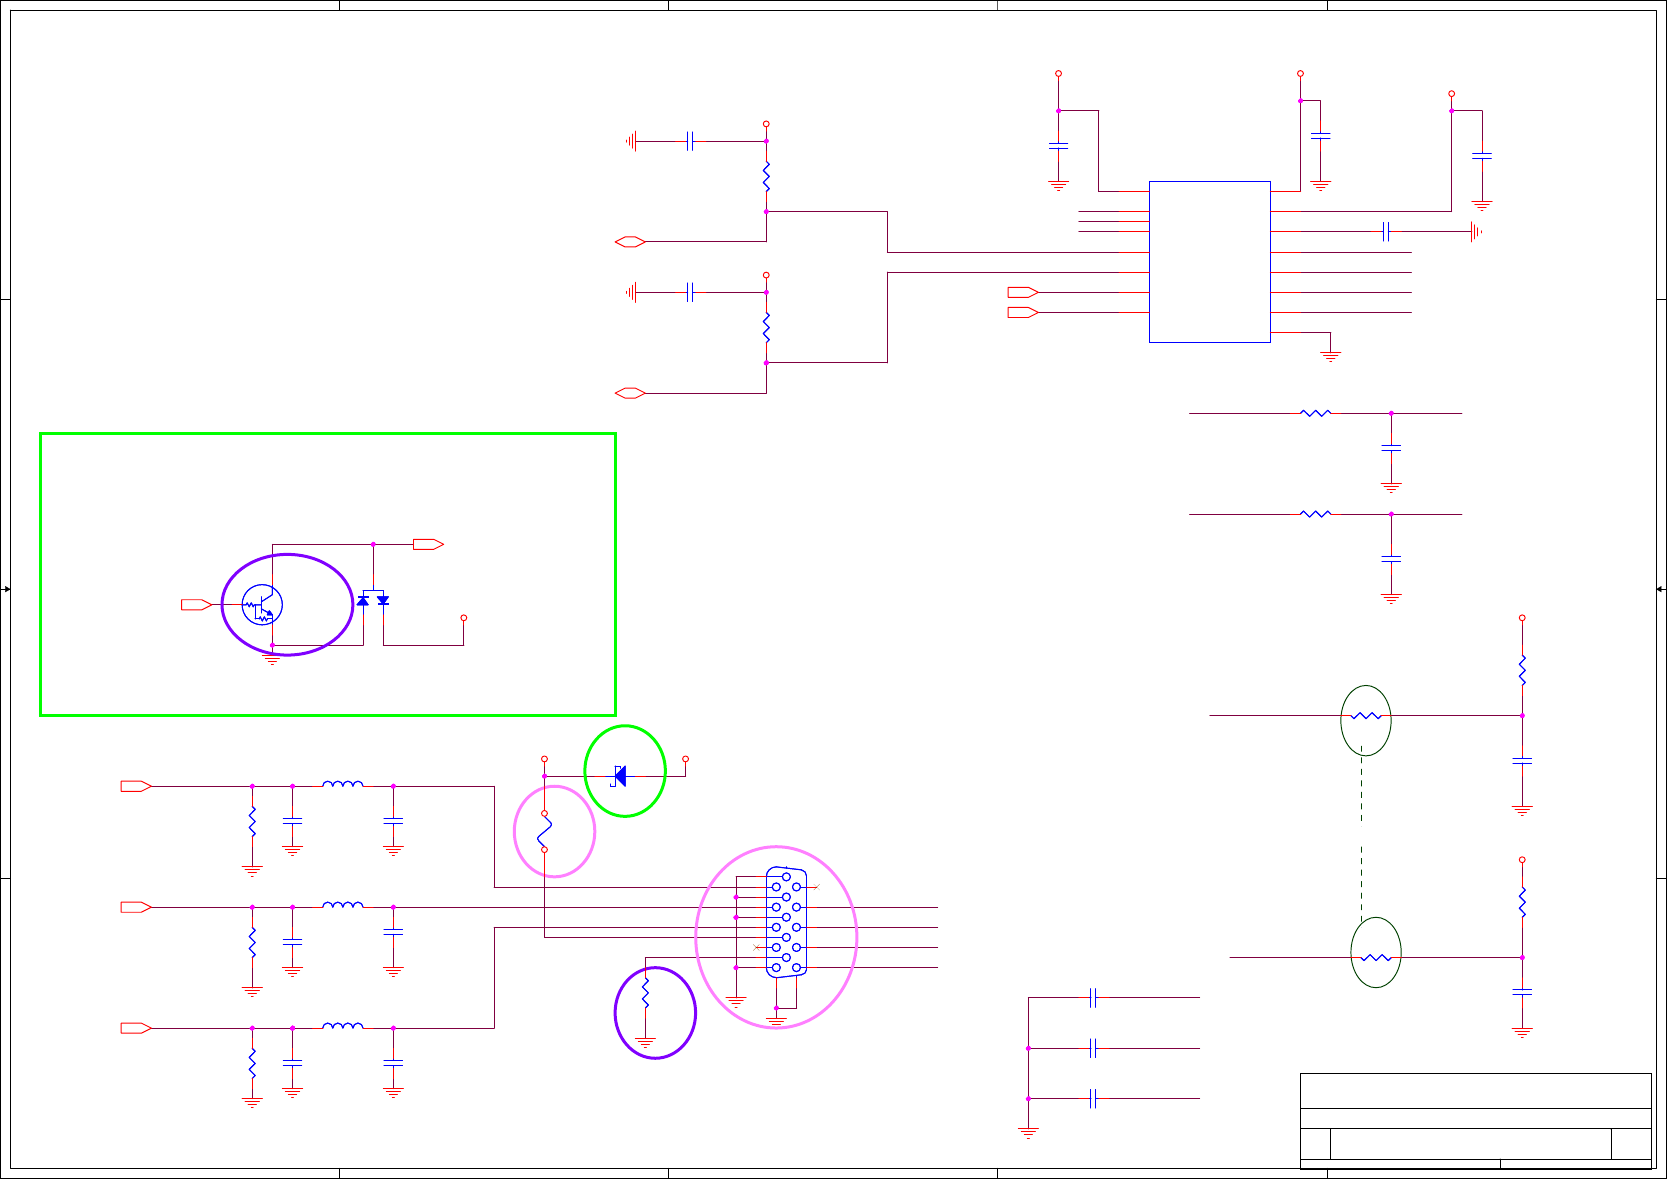Viewport: 1667px width, 1179px height.
Task: Click the upper of the two input ports entering the IC
Action: click(x=1023, y=292)
